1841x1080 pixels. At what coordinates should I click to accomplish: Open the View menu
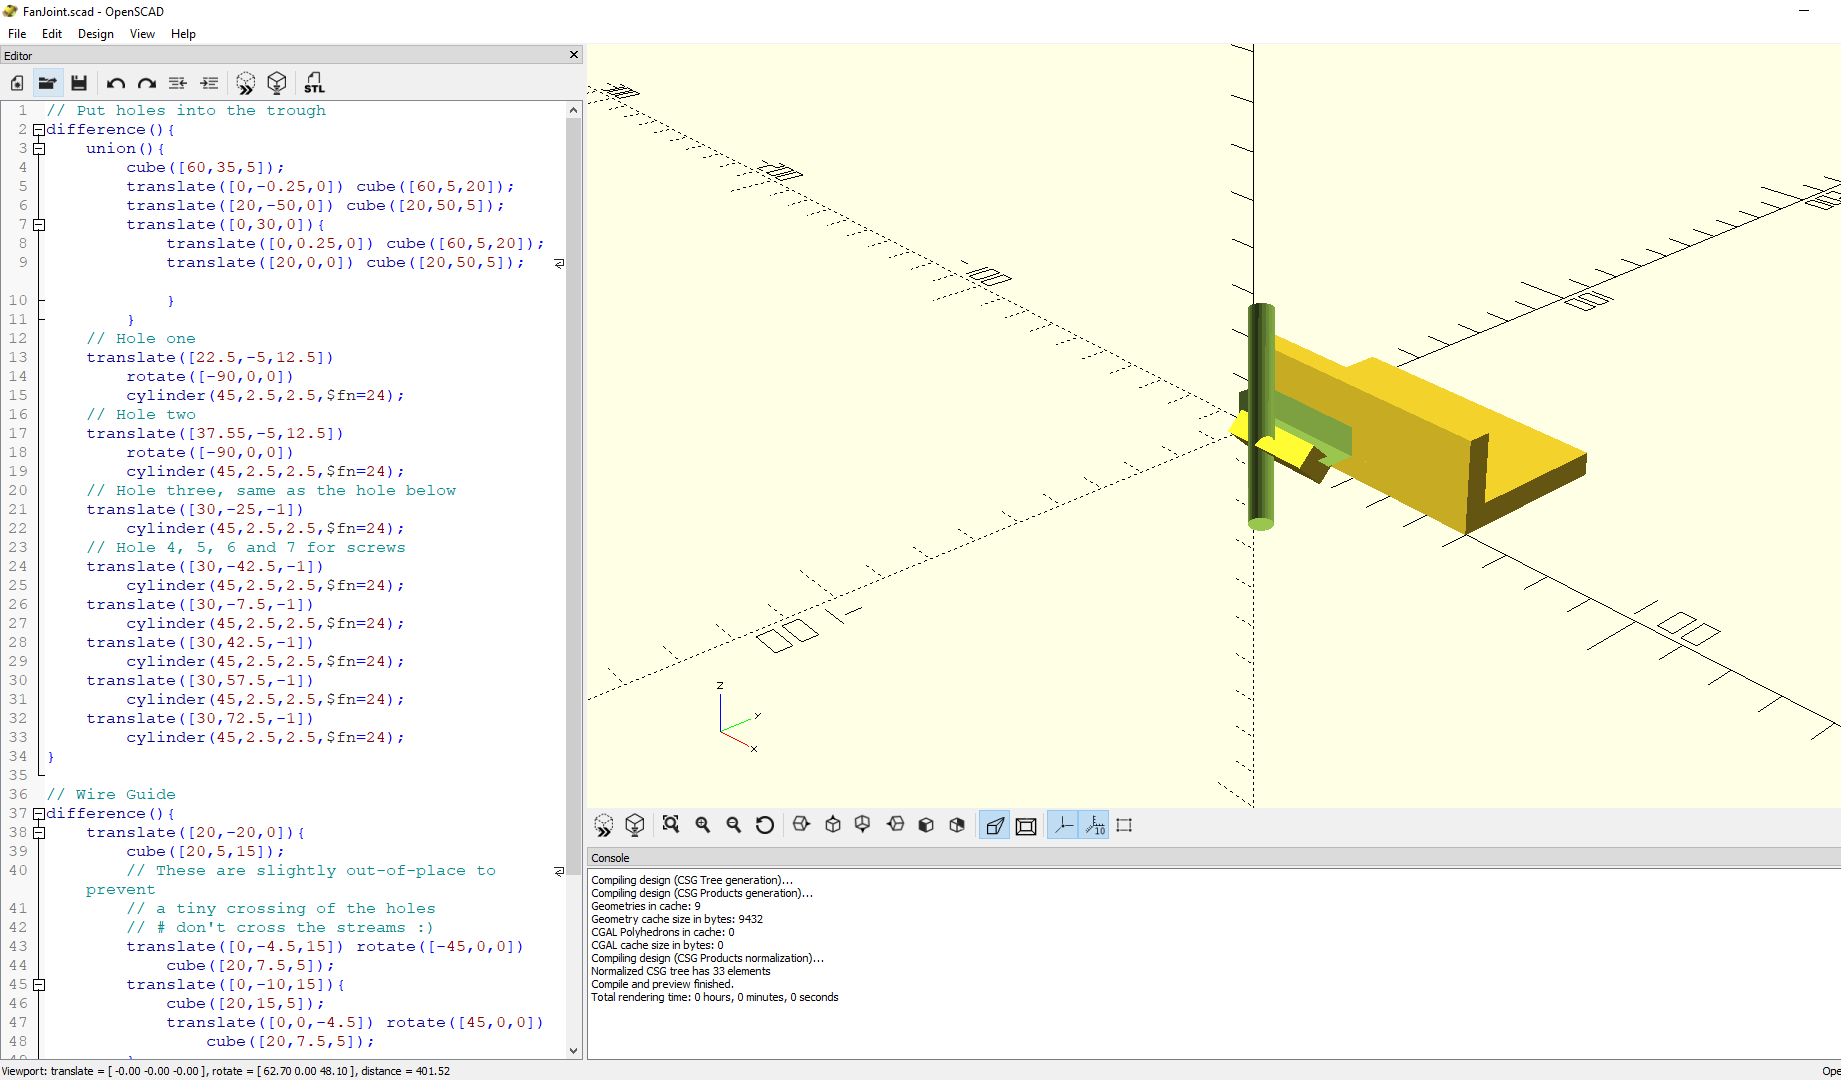142,34
